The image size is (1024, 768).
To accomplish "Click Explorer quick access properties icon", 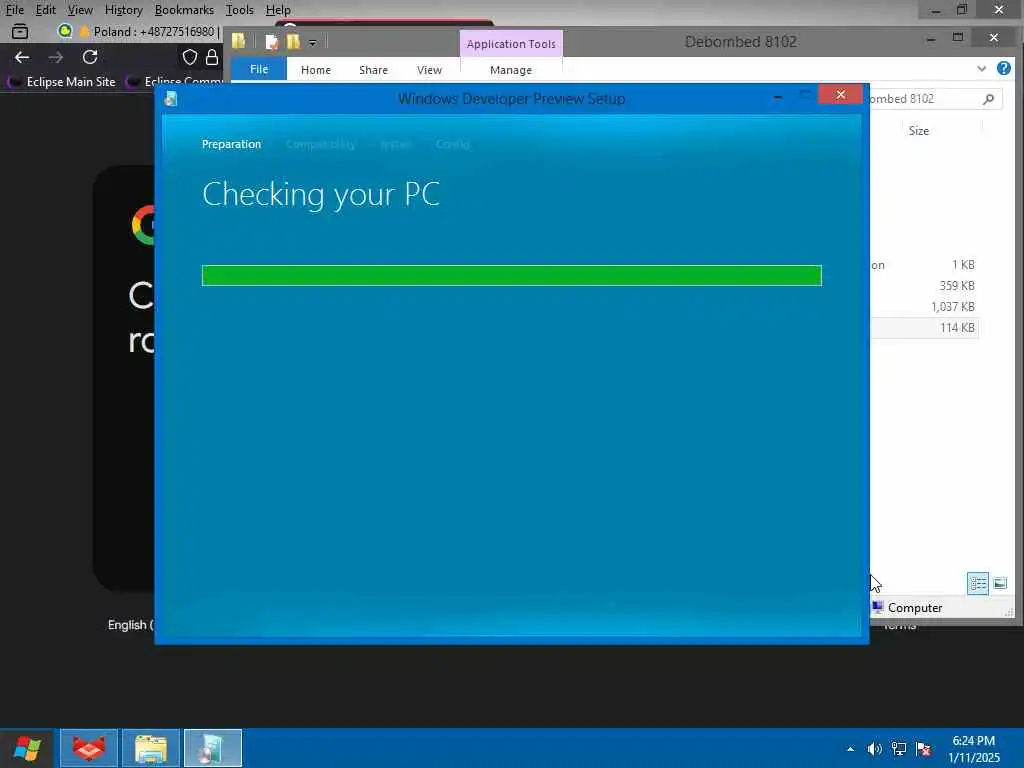I will (272, 42).
